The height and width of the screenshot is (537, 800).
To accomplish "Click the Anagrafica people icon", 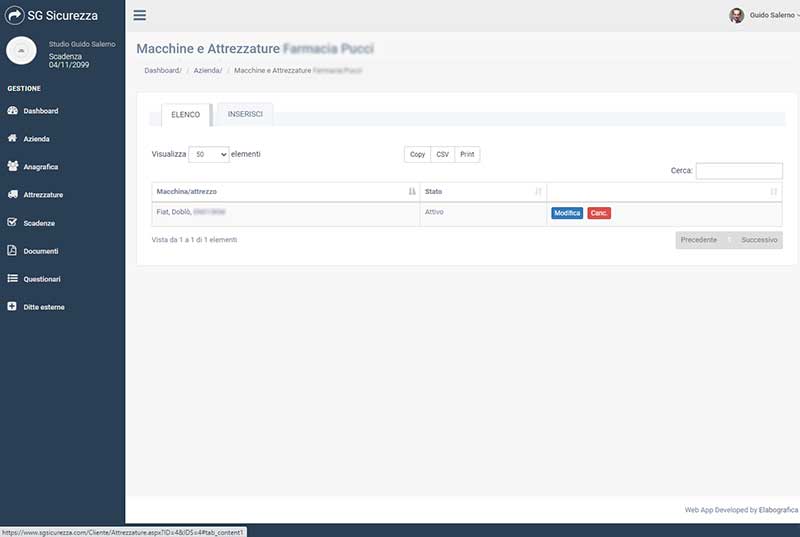I will 13,166.
